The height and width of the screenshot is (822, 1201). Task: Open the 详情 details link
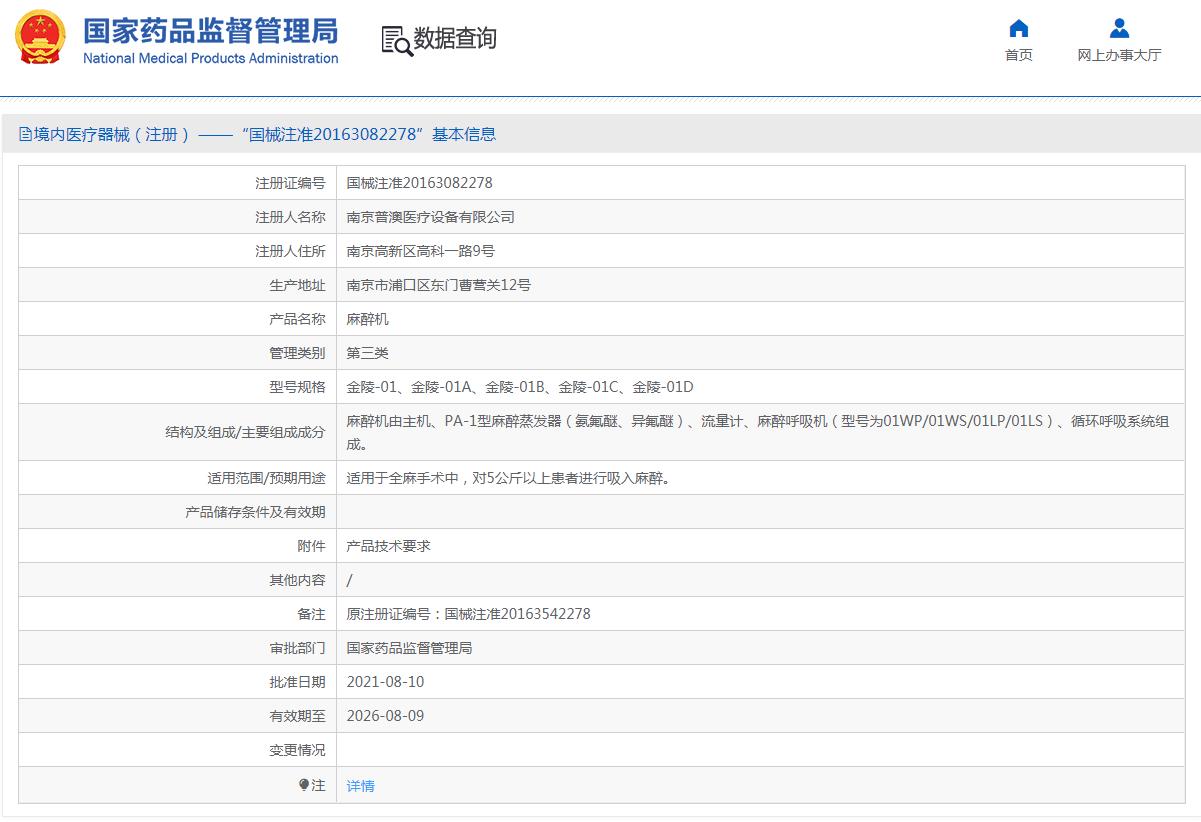coord(360,786)
